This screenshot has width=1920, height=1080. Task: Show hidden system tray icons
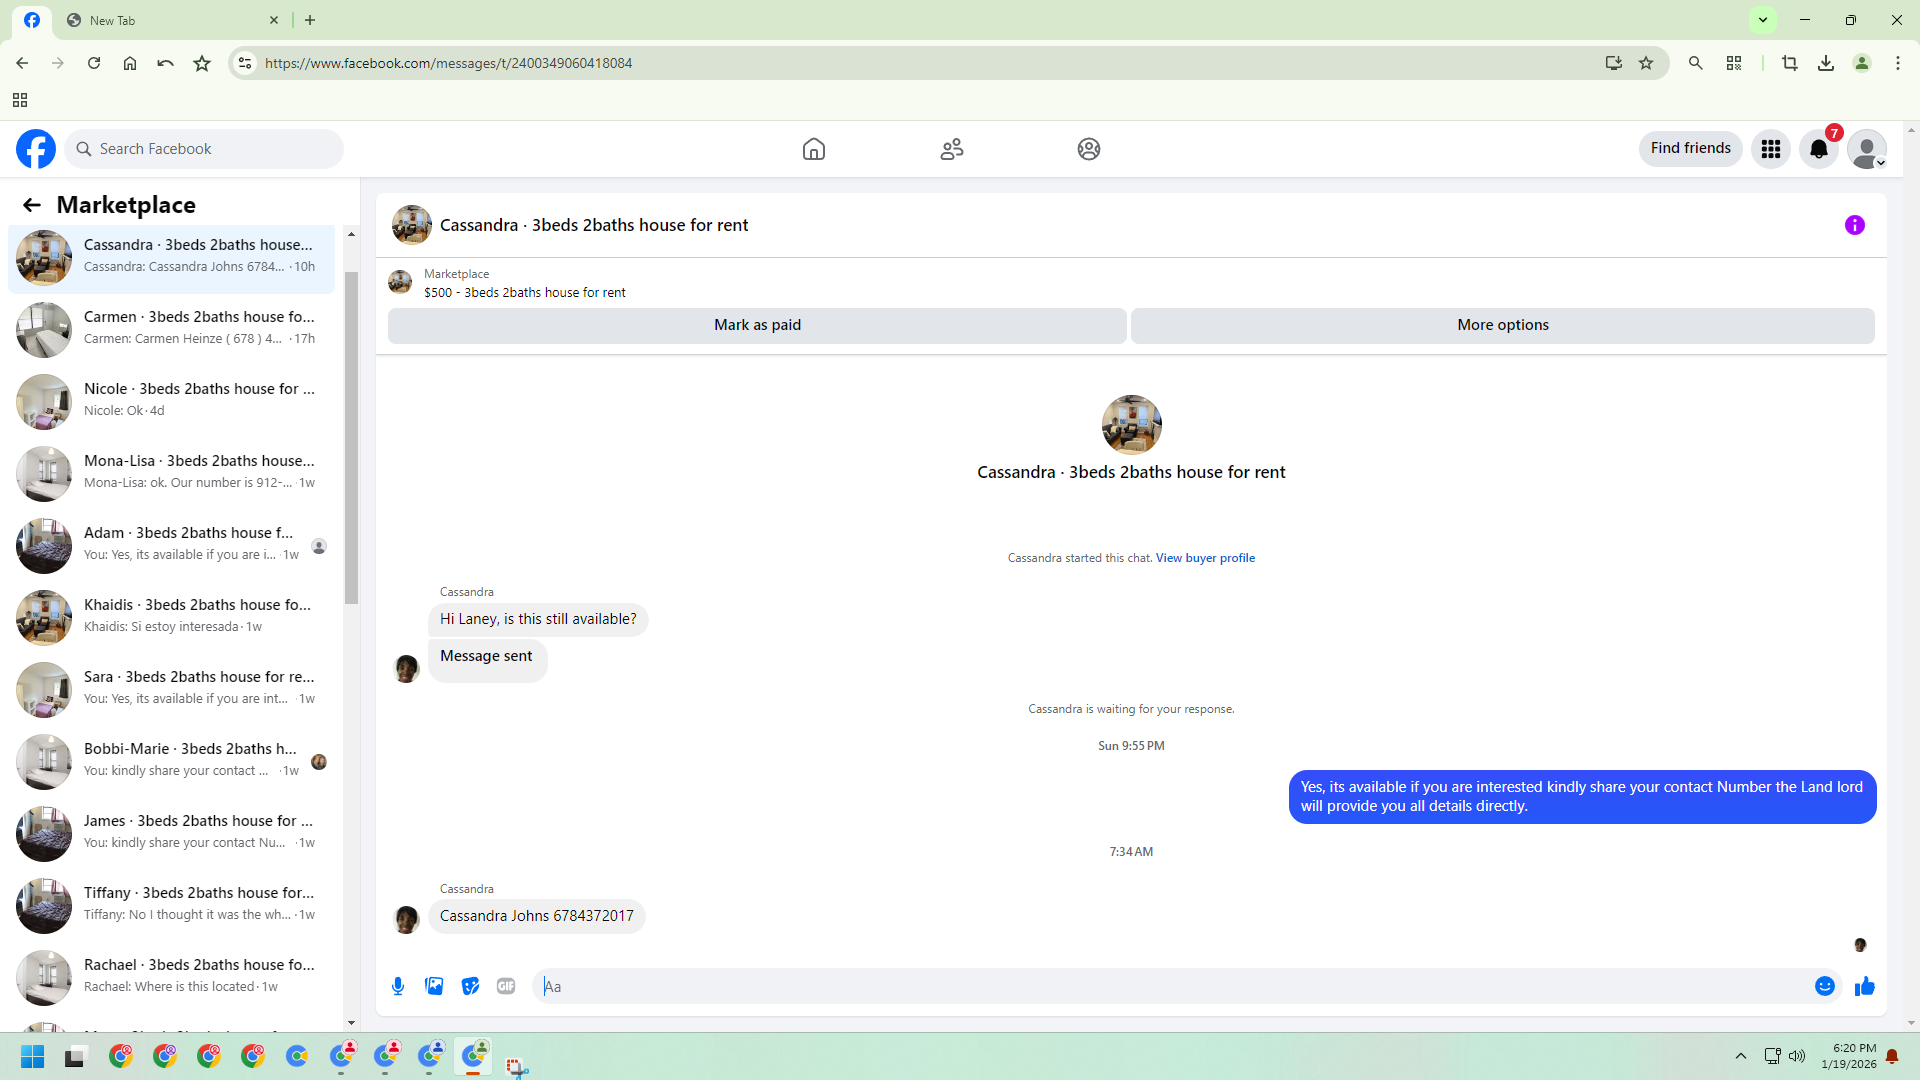pos(1740,1056)
